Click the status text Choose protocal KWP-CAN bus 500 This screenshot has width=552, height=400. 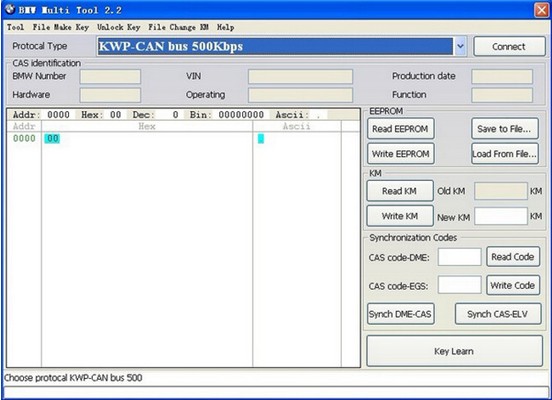tap(73, 378)
